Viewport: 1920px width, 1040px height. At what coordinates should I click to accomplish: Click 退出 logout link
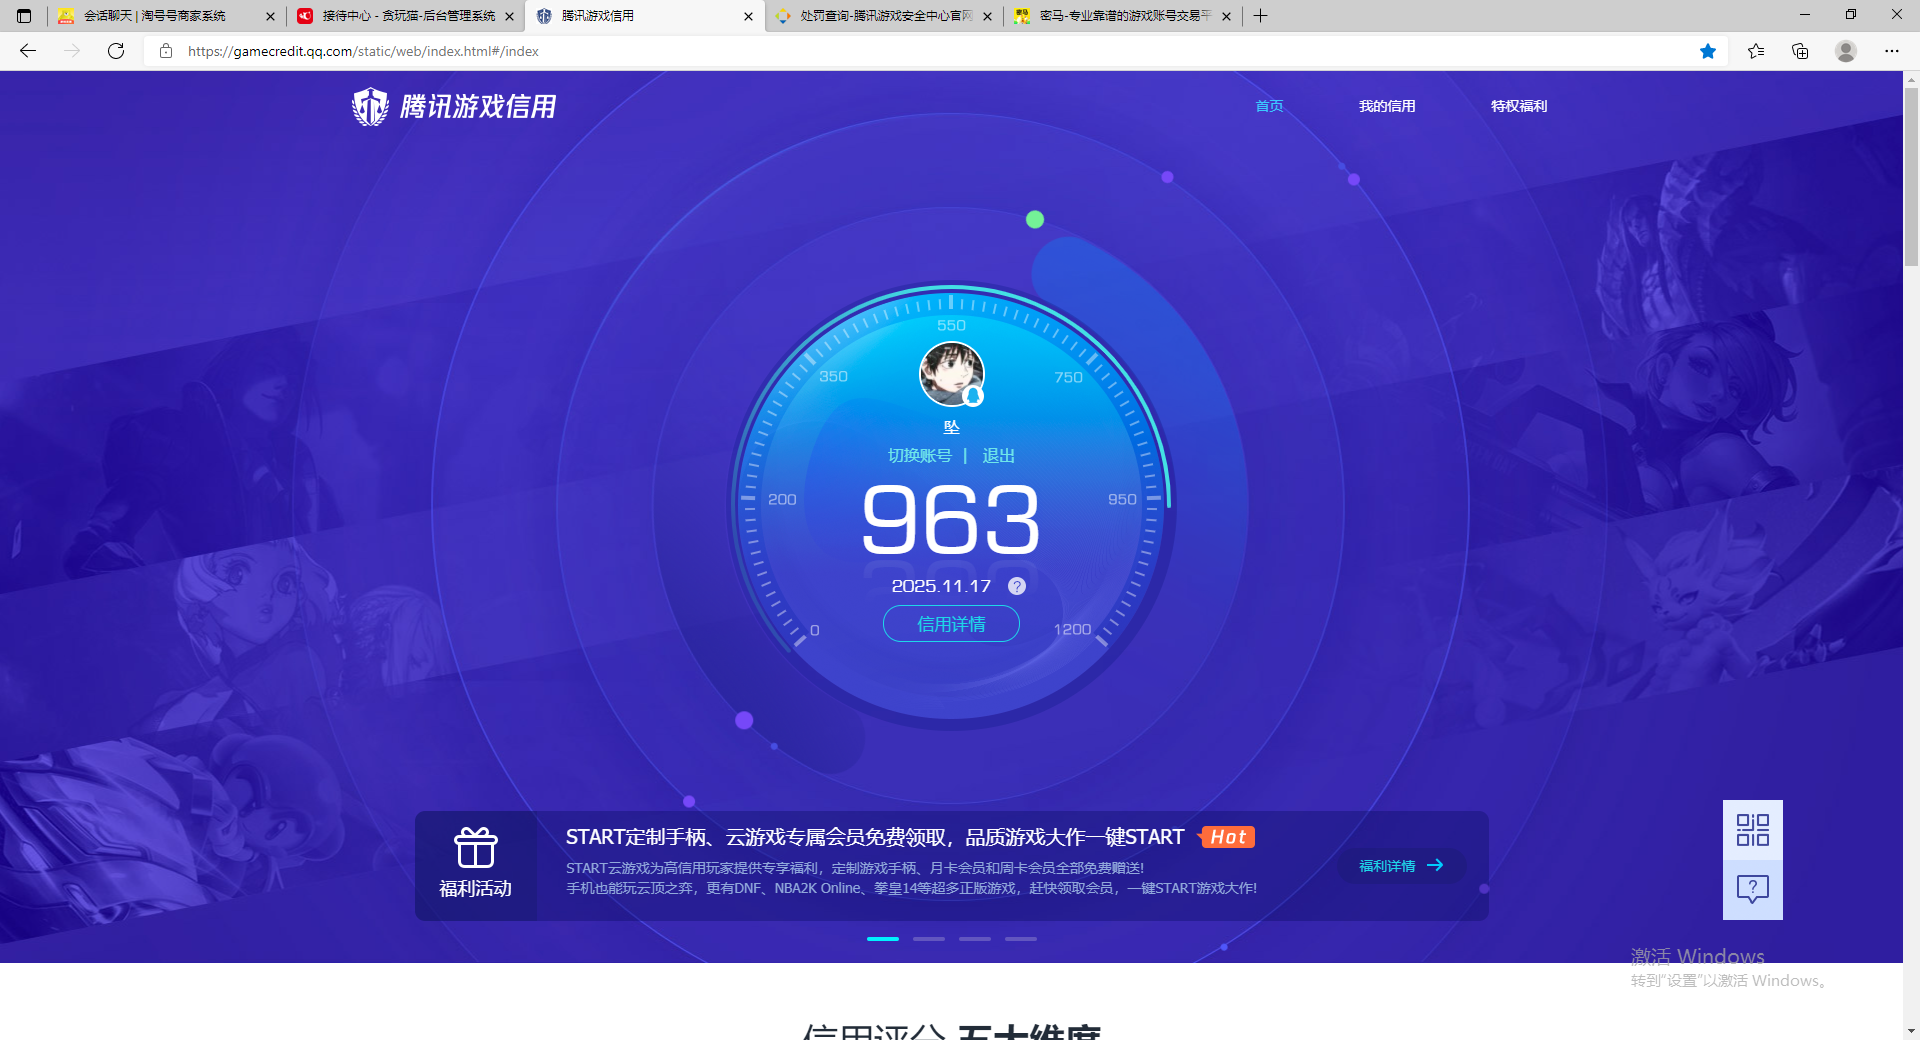pyautogui.click(x=998, y=456)
